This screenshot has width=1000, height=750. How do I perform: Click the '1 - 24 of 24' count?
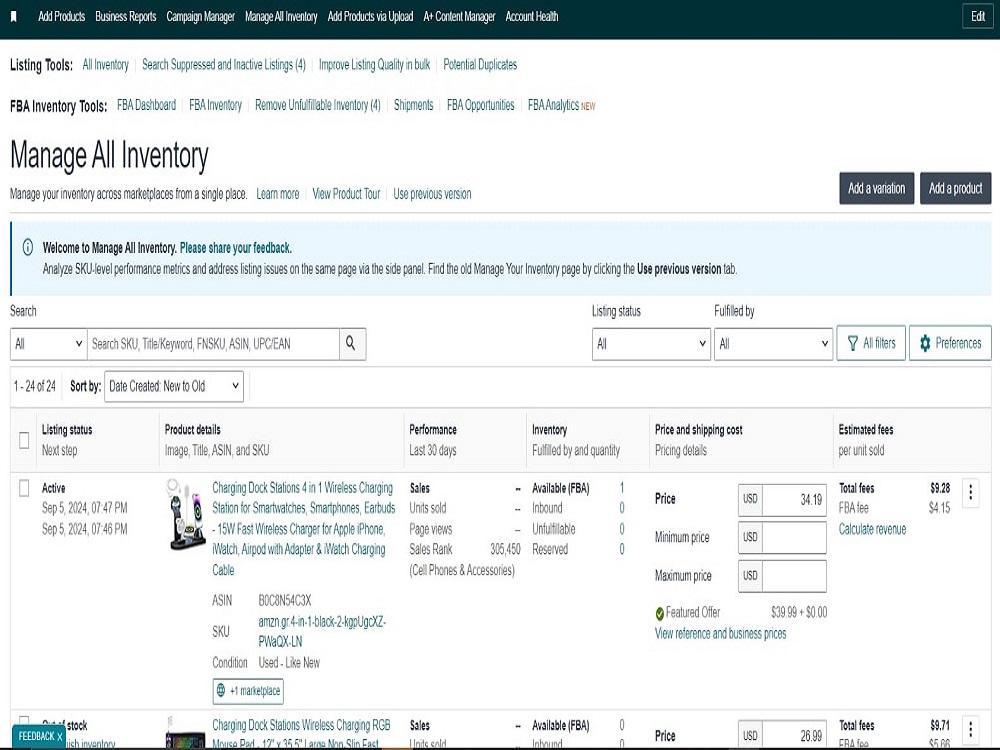point(34,386)
